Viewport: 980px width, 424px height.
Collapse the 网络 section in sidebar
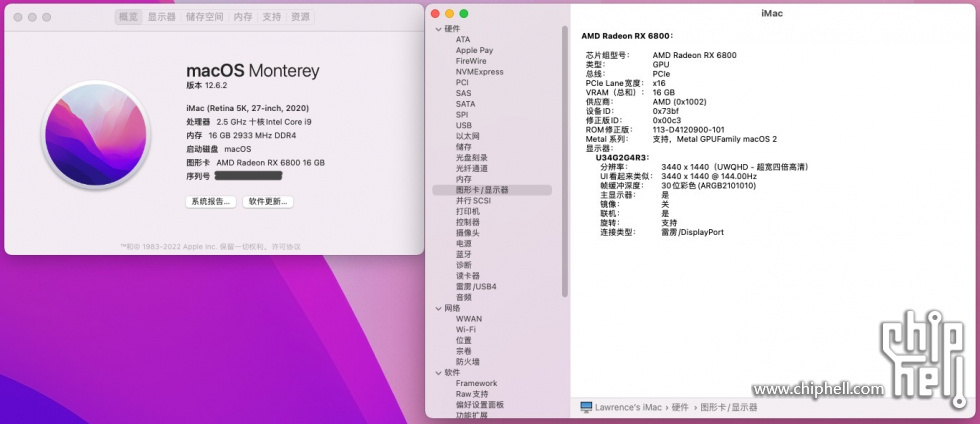coord(438,308)
